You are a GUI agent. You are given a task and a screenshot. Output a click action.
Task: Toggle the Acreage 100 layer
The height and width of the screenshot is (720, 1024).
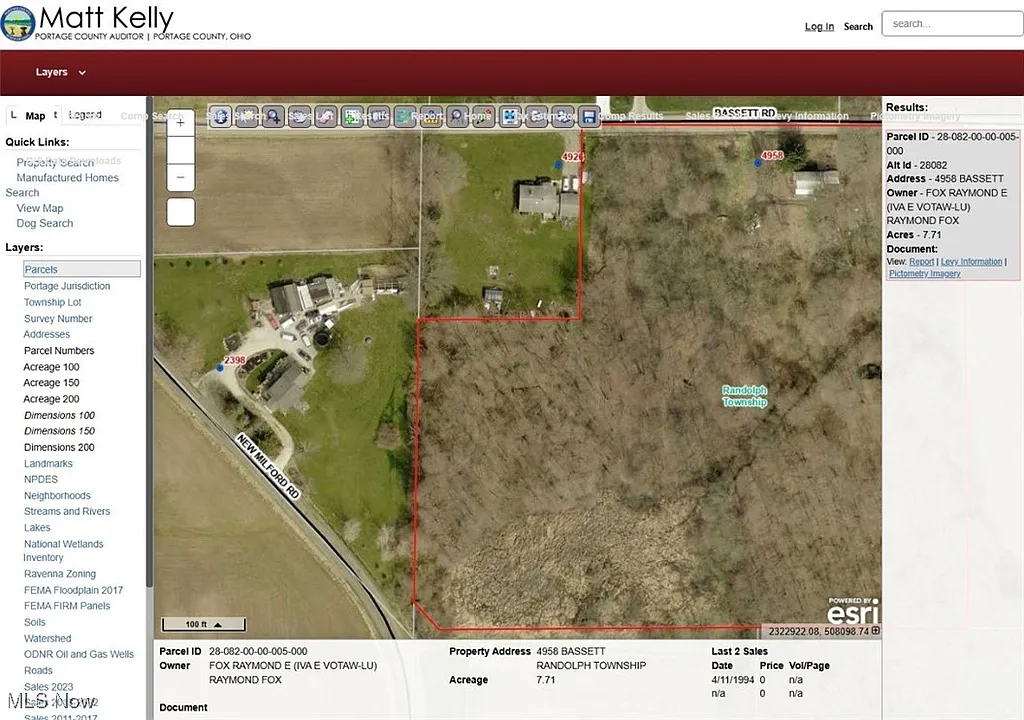(51, 367)
